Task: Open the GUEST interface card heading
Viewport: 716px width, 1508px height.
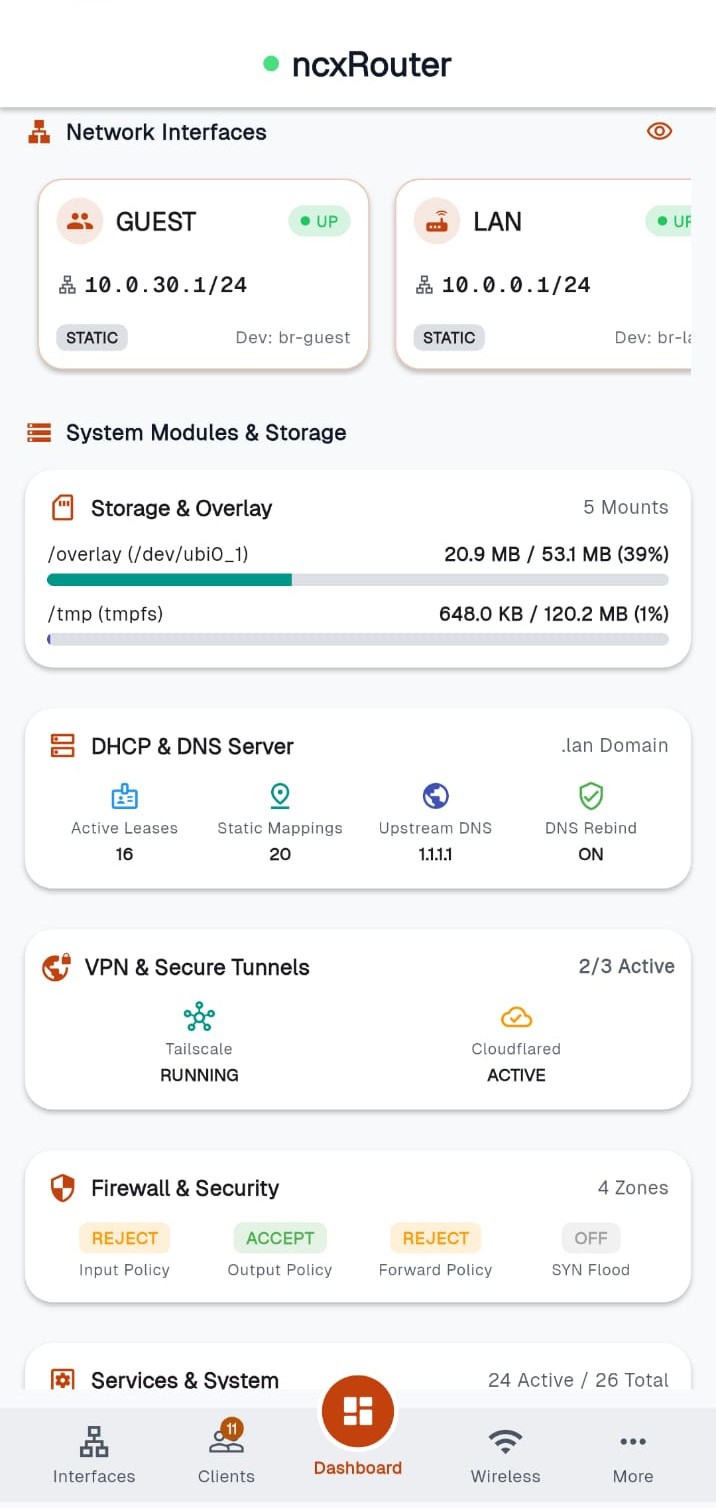Action: pos(156,221)
